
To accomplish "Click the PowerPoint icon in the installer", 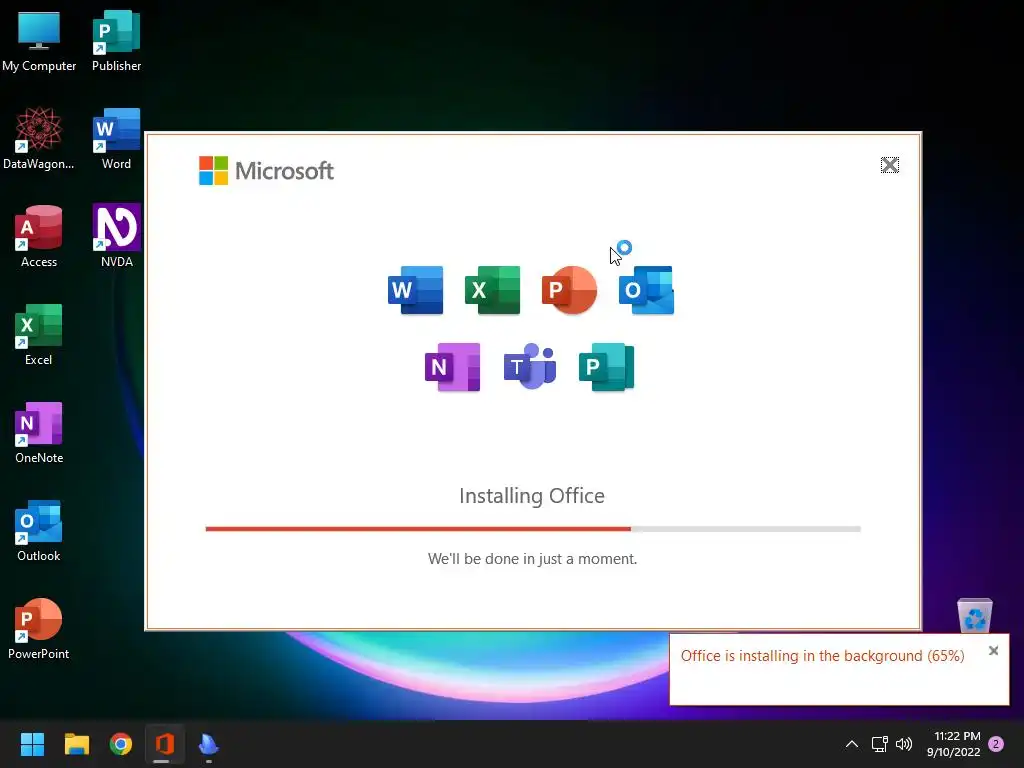I will pyautogui.click(x=569, y=290).
